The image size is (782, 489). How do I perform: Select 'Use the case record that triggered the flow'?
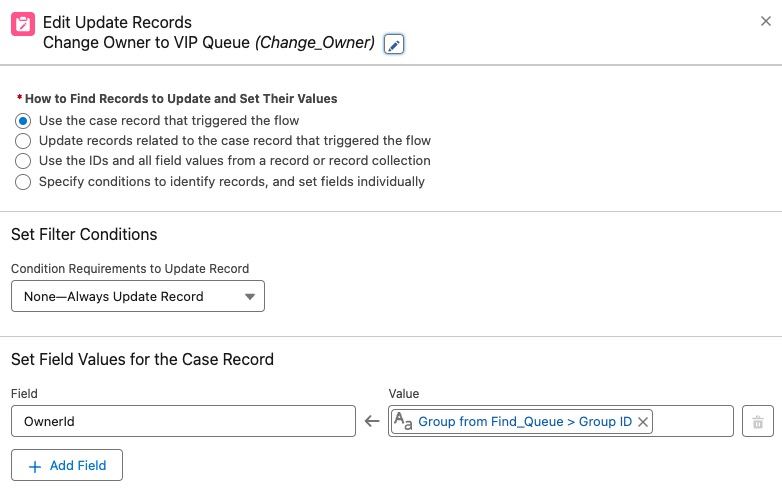pyautogui.click(x=23, y=121)
